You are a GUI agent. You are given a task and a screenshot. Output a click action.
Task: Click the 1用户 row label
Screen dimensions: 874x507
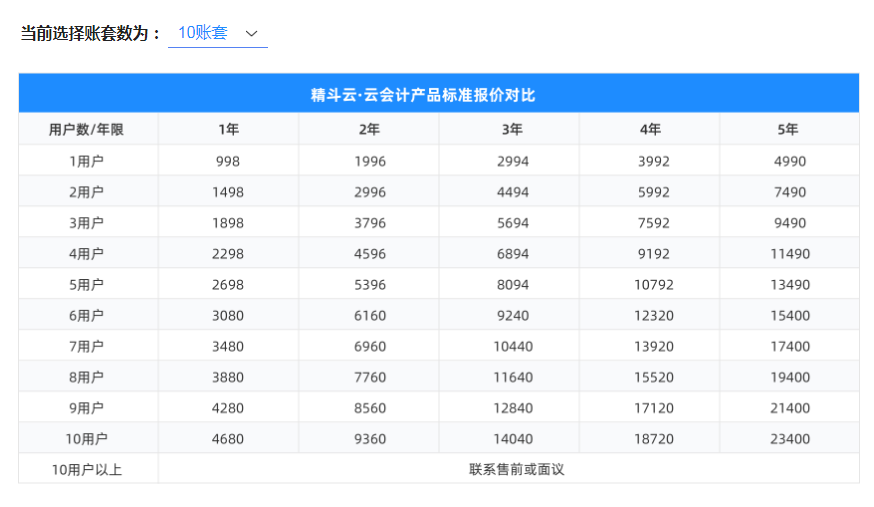coord(86,162)
